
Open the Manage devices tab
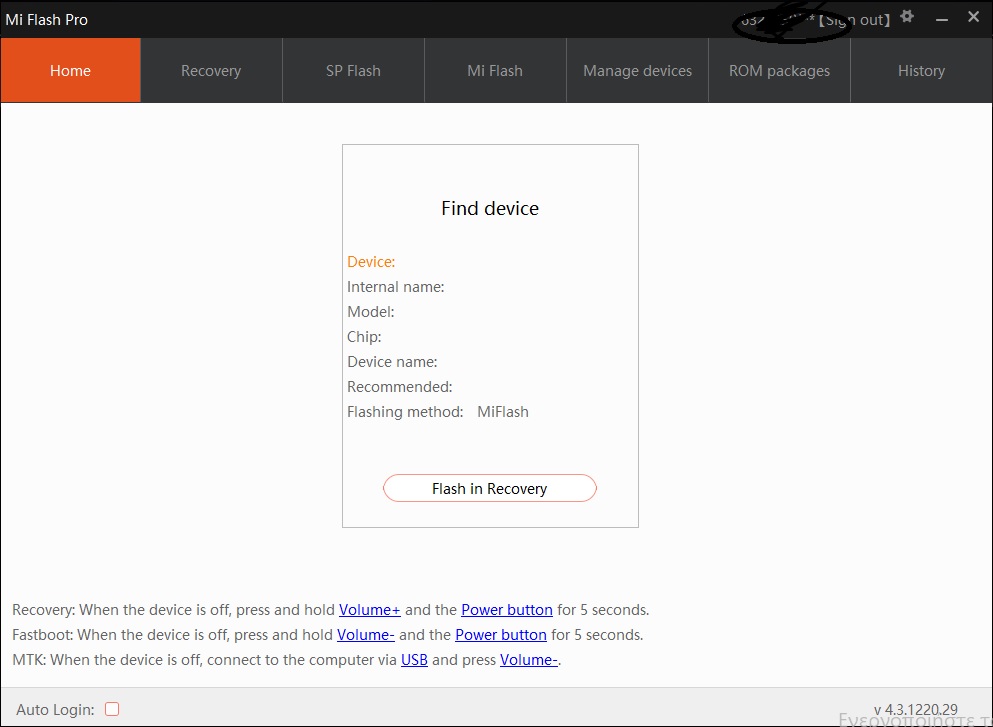pos(637,71)
